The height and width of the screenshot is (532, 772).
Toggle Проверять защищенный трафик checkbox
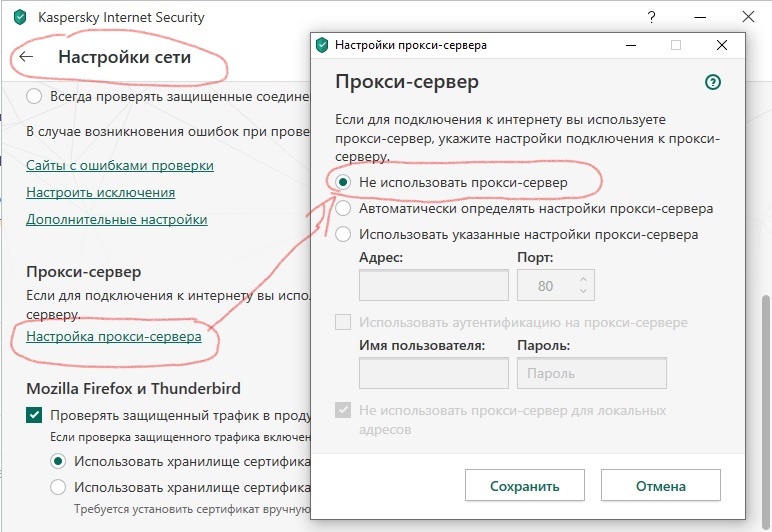click(34, 415)
